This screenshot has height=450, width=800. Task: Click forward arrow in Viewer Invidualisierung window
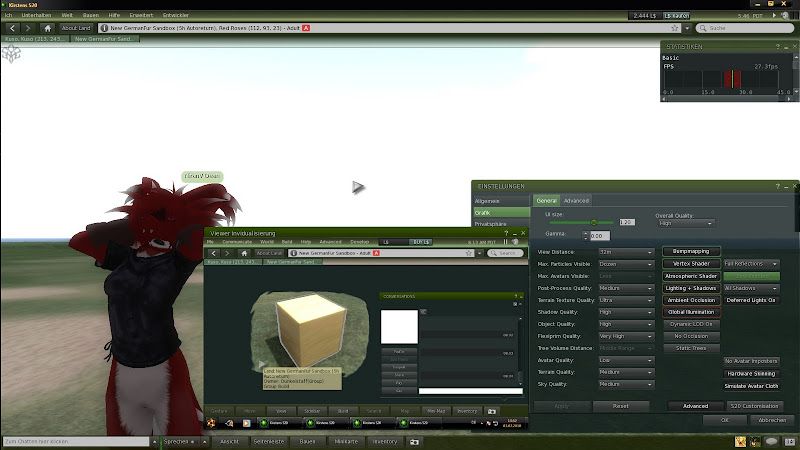tap(227, 253)
